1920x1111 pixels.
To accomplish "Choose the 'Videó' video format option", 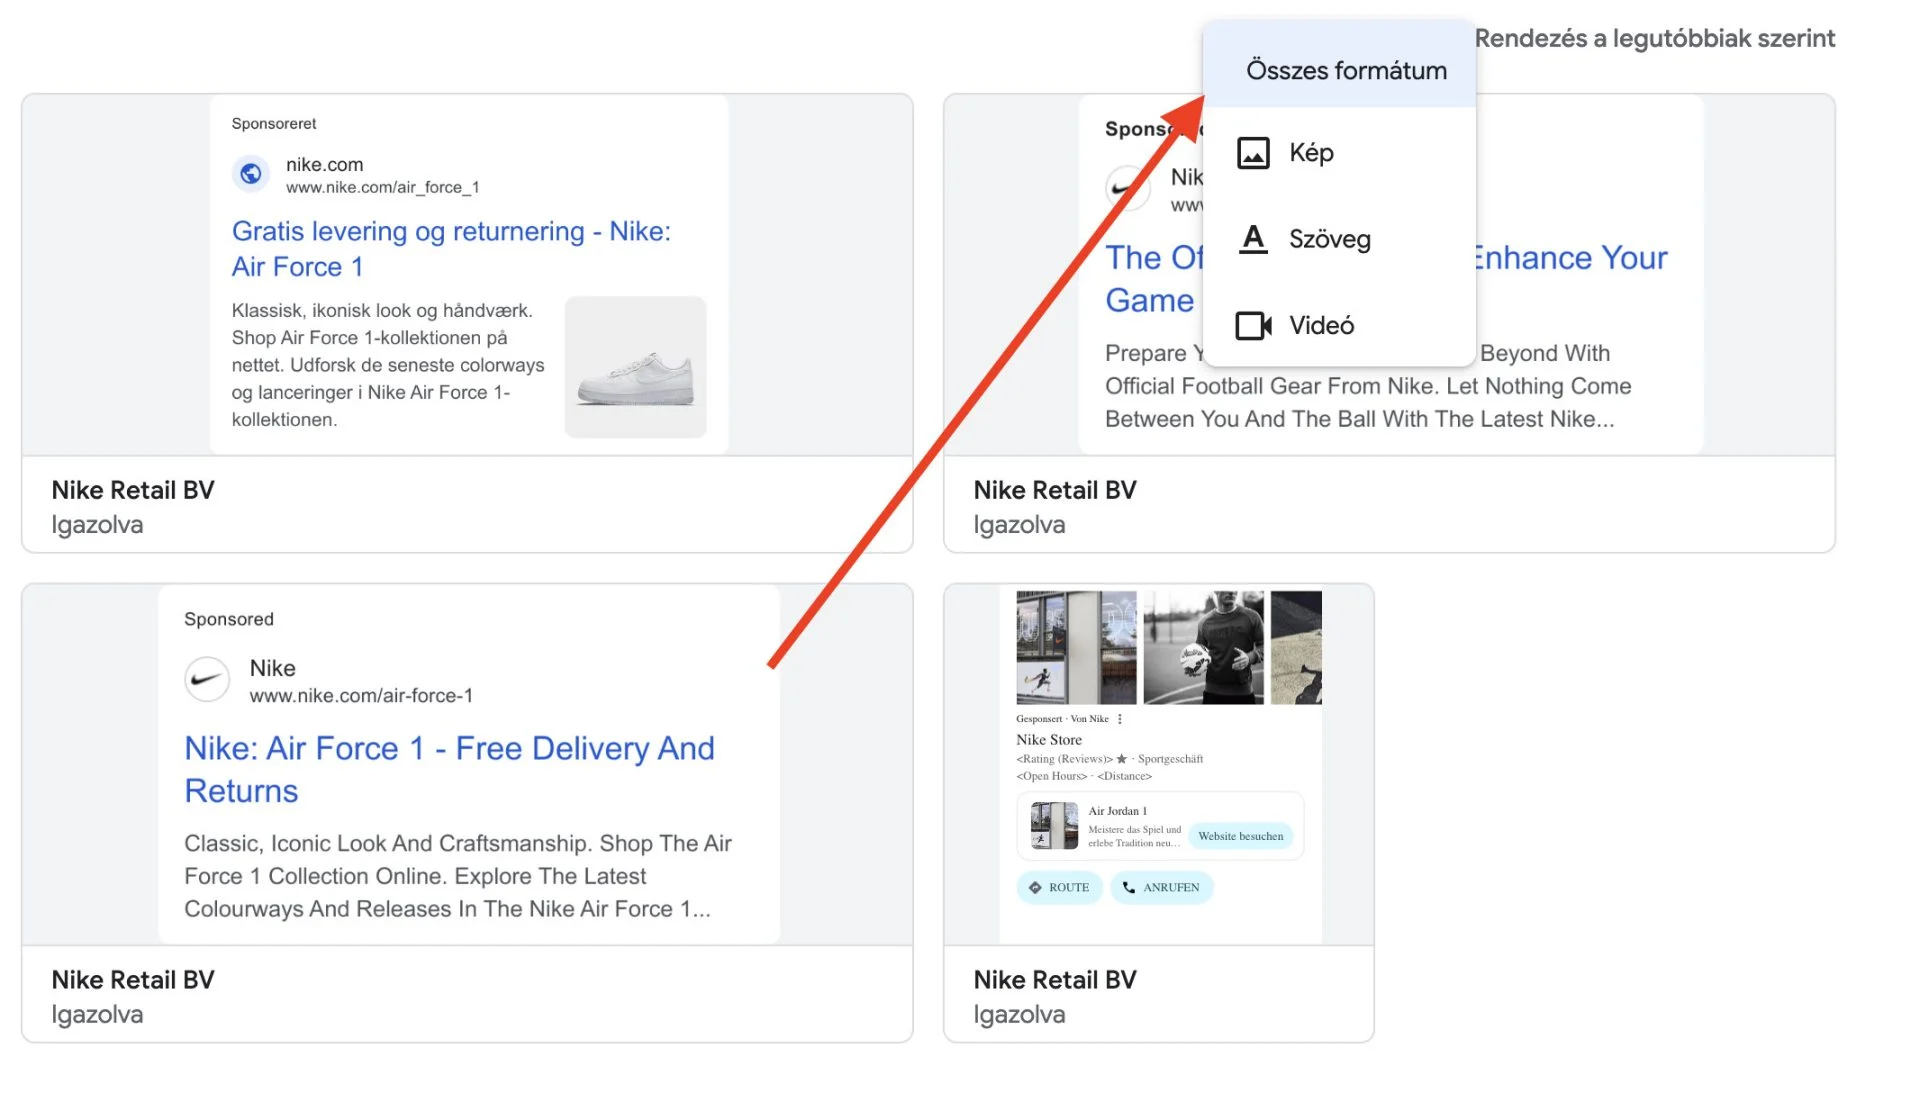I will (1339, 325).
